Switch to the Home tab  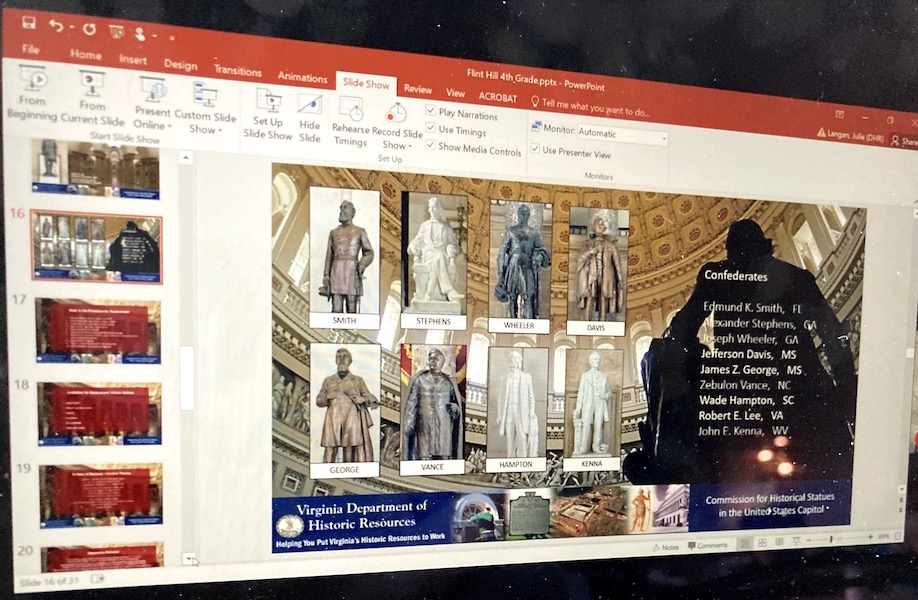[x=86, y=54]
